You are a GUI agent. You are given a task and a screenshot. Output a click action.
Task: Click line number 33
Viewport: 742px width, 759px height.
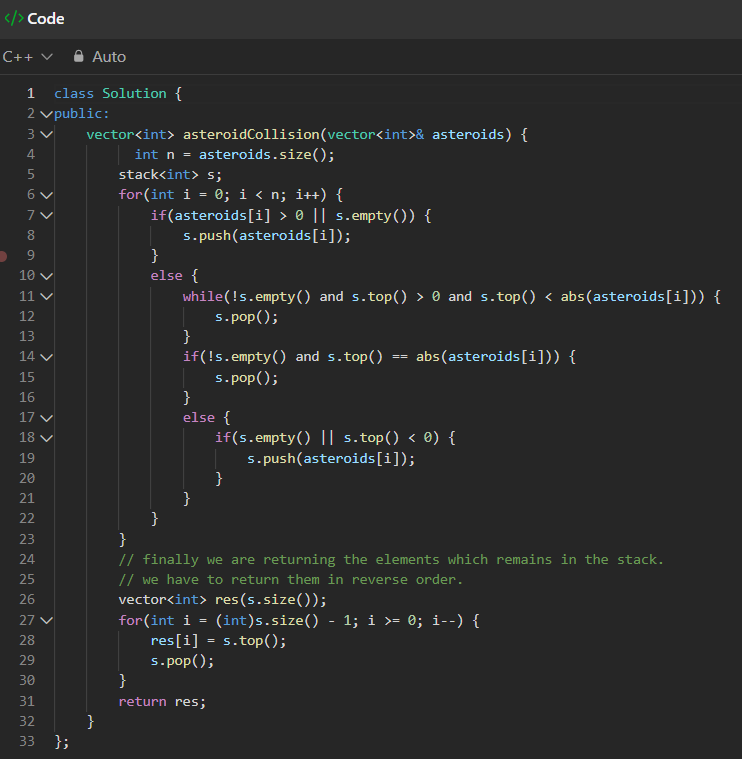pyautogui.click(x=27, y=741)
